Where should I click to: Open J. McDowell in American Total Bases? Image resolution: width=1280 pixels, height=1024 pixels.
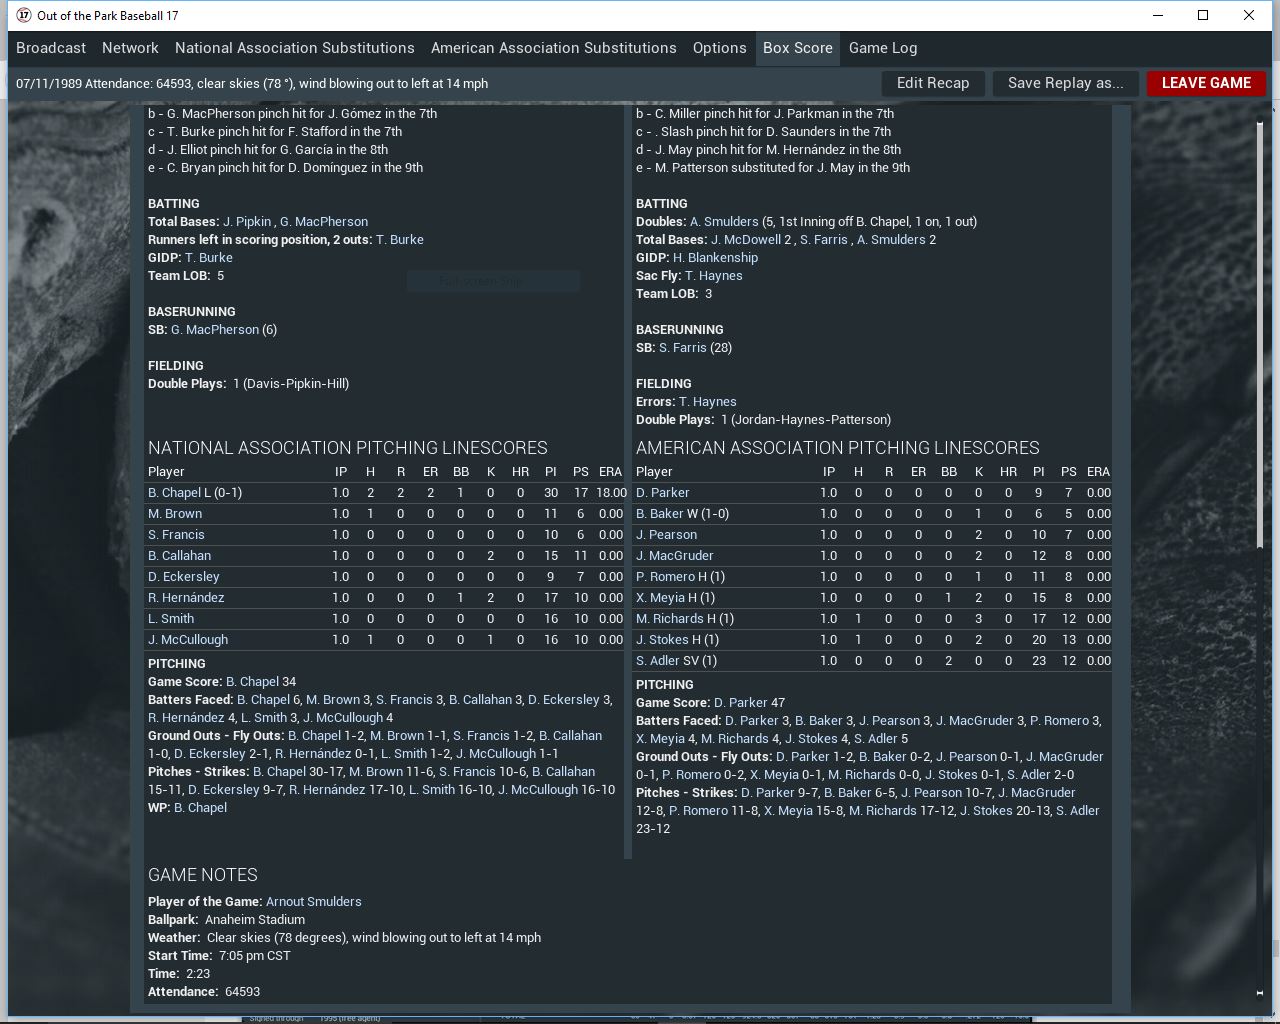tap(746, 240)
